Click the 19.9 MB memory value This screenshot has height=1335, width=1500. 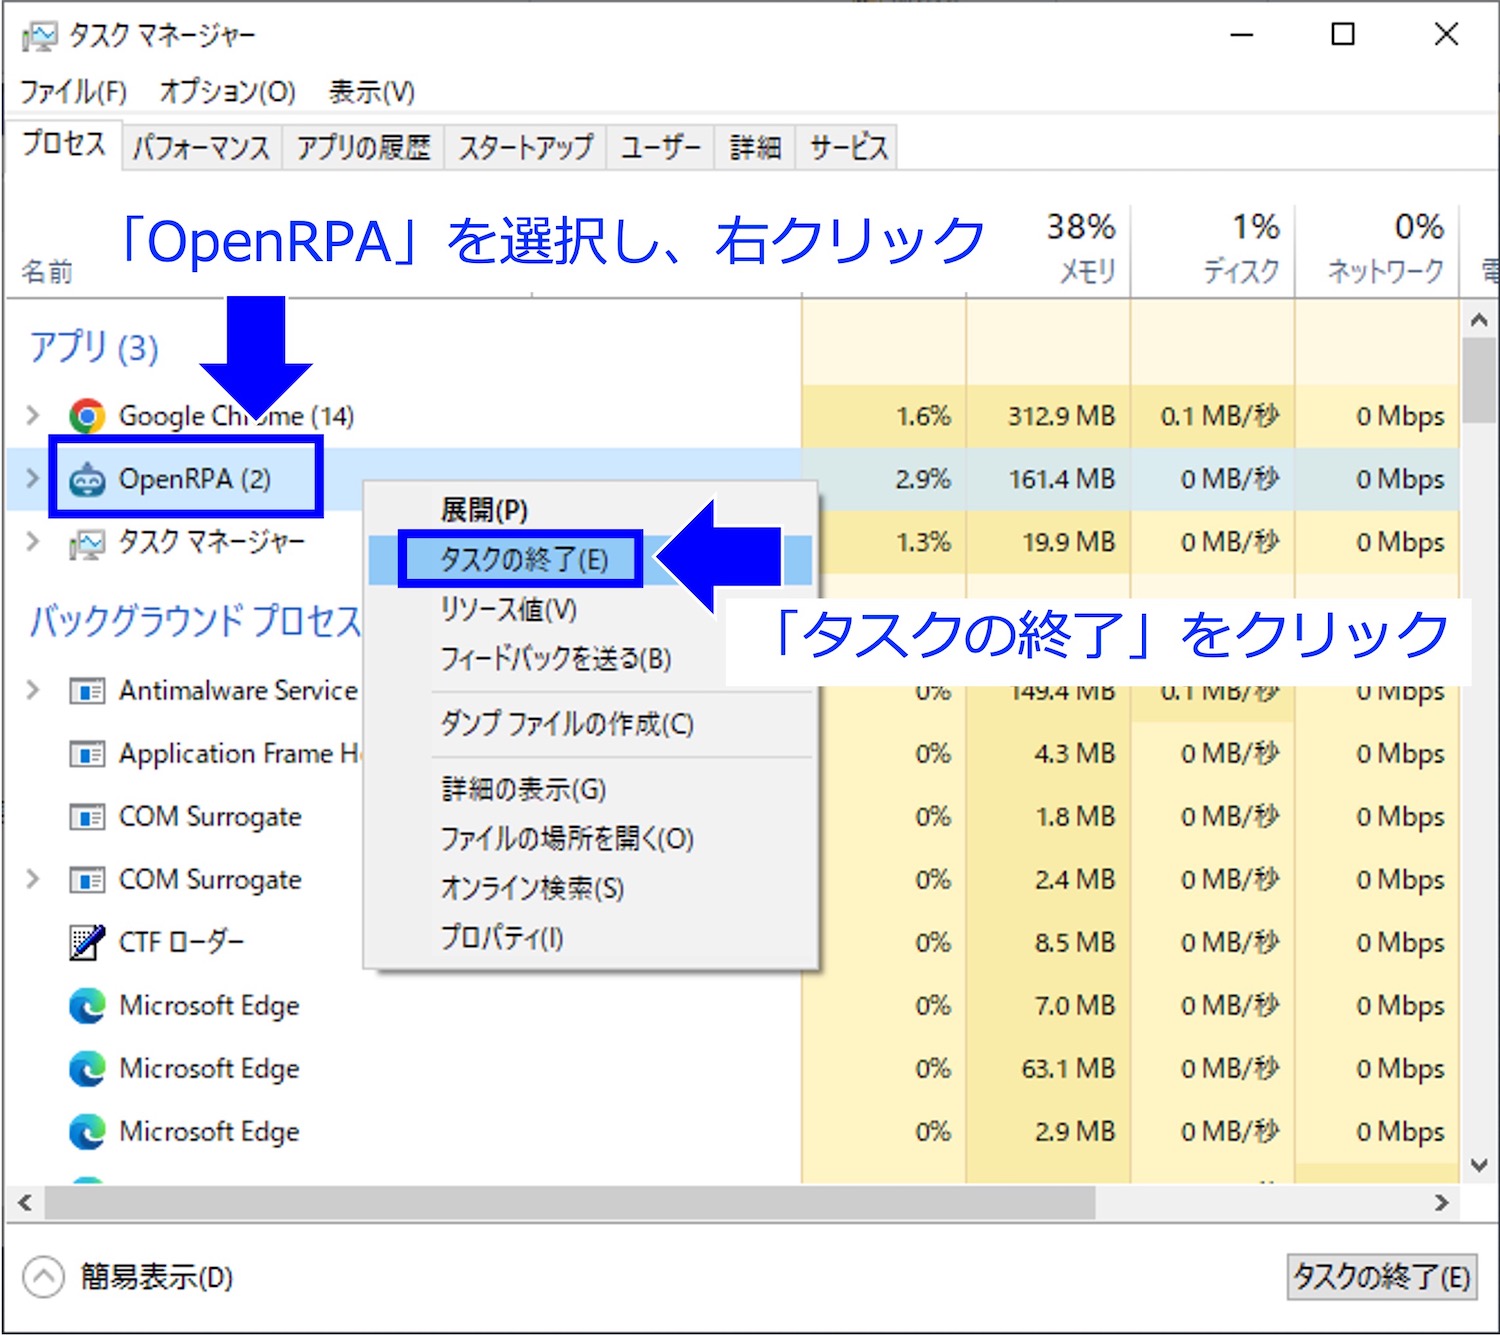1068,542
